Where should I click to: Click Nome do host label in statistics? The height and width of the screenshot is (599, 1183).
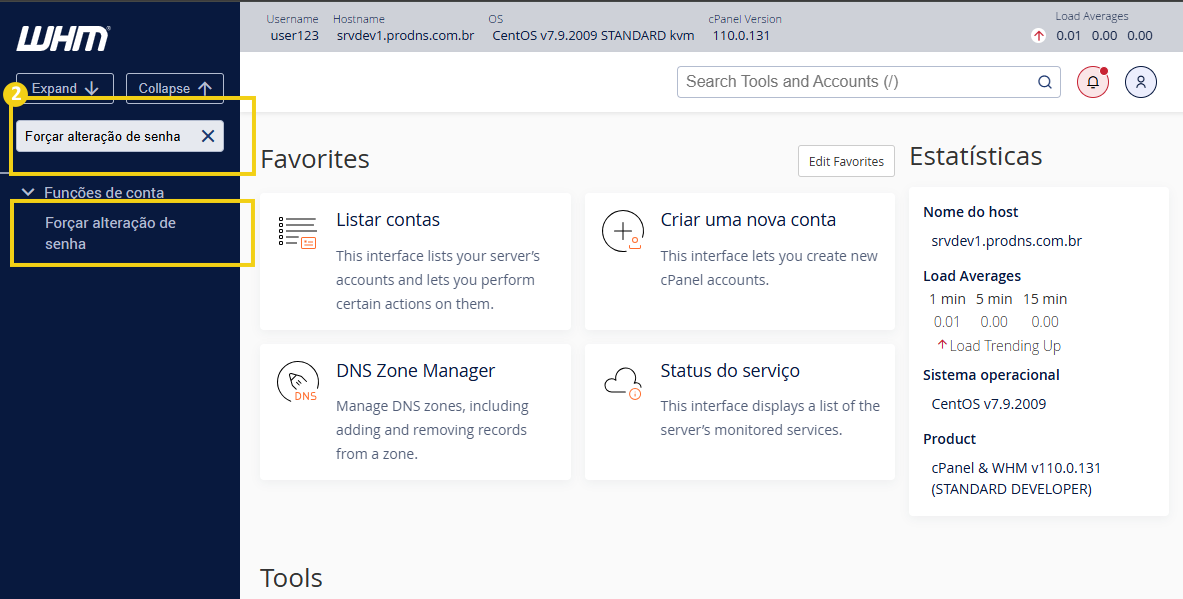tap(970, 213)
